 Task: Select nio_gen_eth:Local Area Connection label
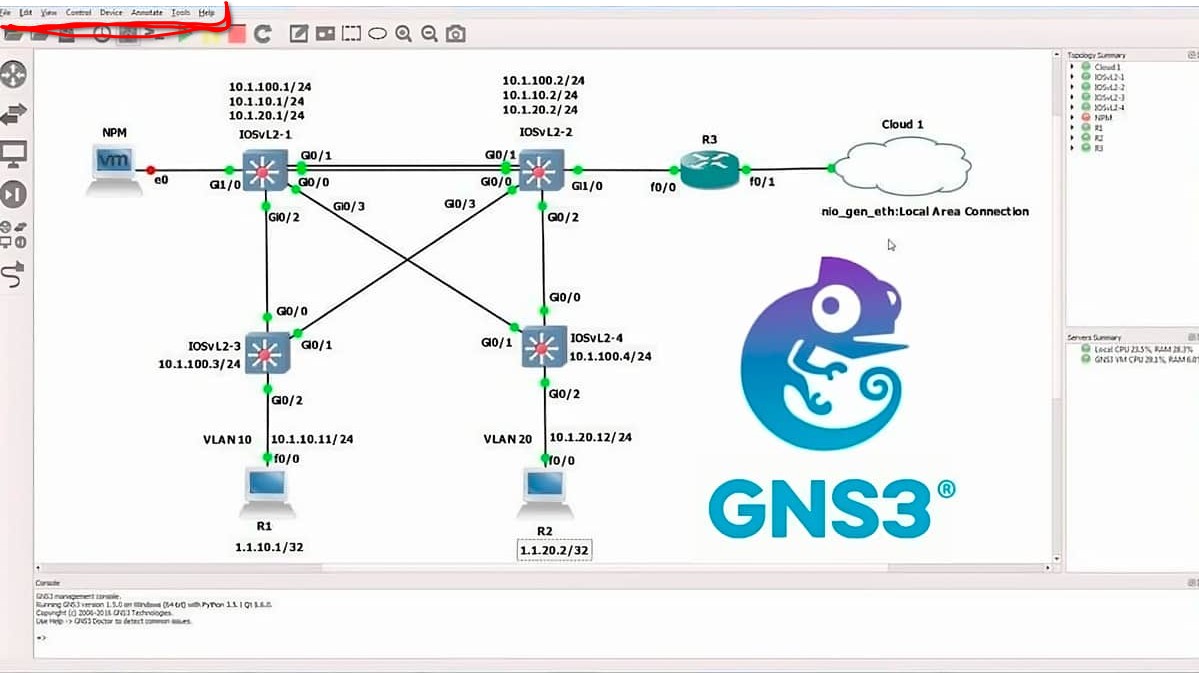[925, 212]
